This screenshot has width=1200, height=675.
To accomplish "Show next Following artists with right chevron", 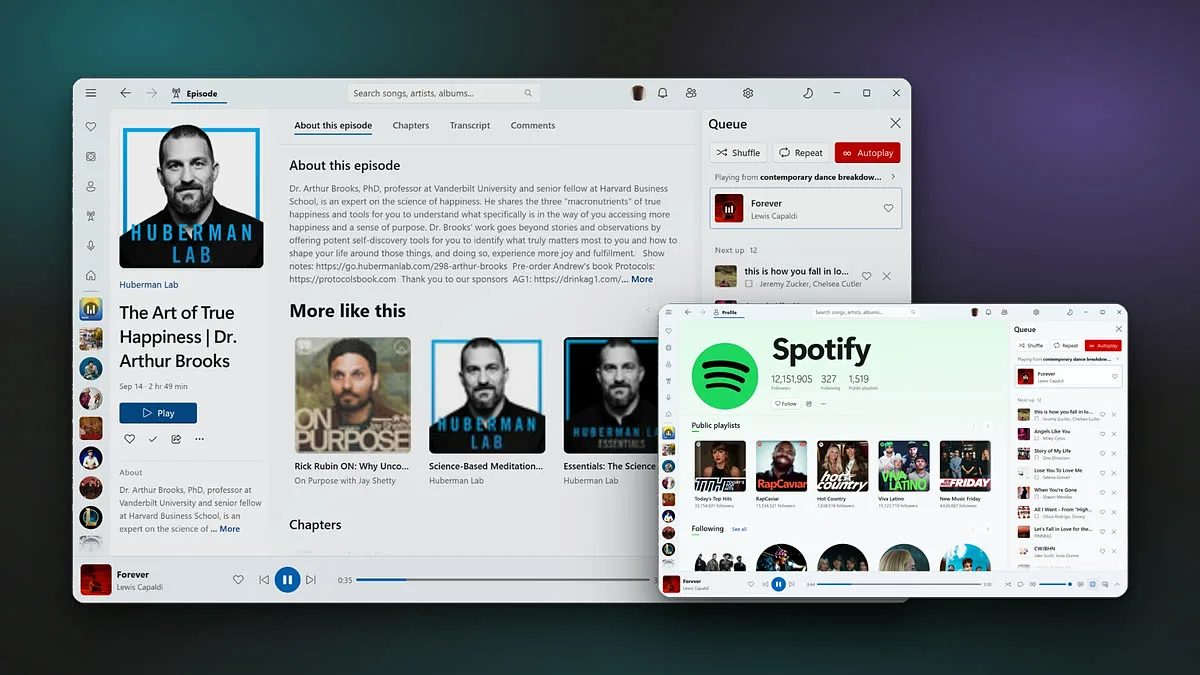I will click(988, 529).
